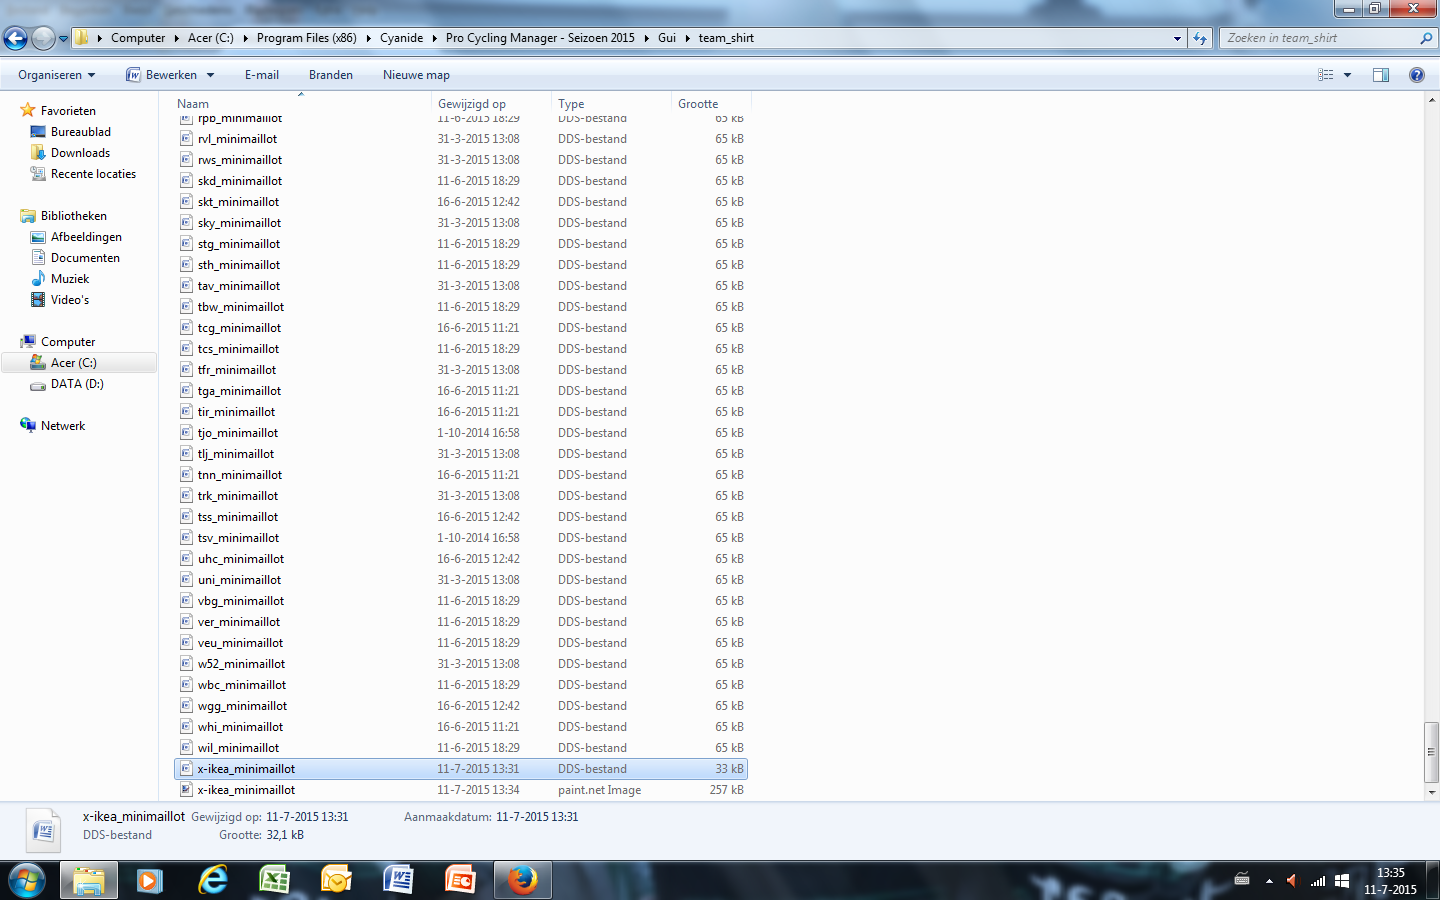The width and height of the screenshot is (1440, 900).
Task: Click the volume speaker tray icon
Action: (1291, 881)
